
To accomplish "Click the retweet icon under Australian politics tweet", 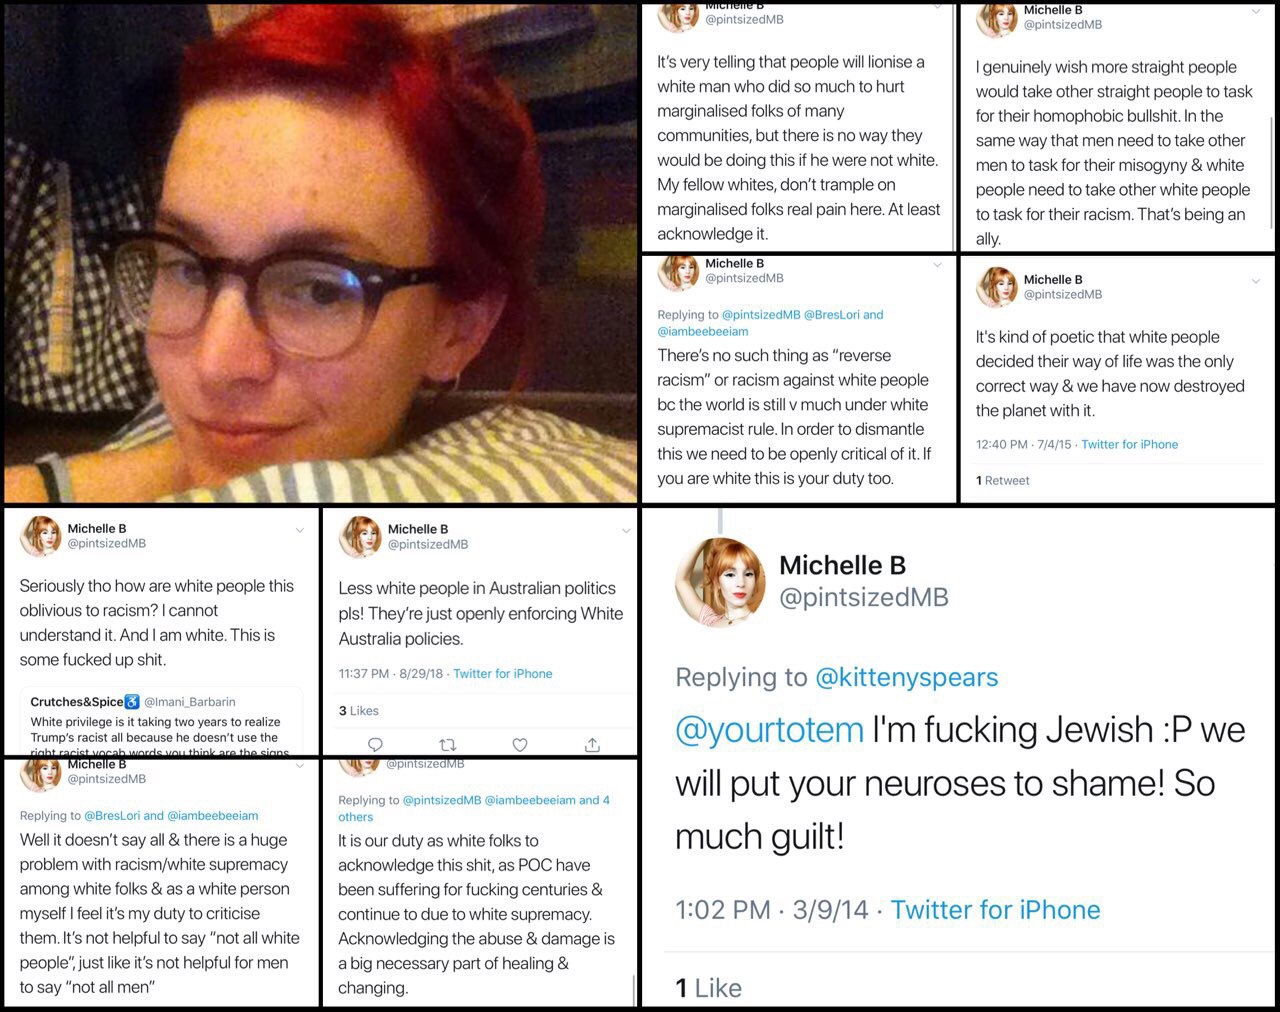I will [x=448, y=744].
